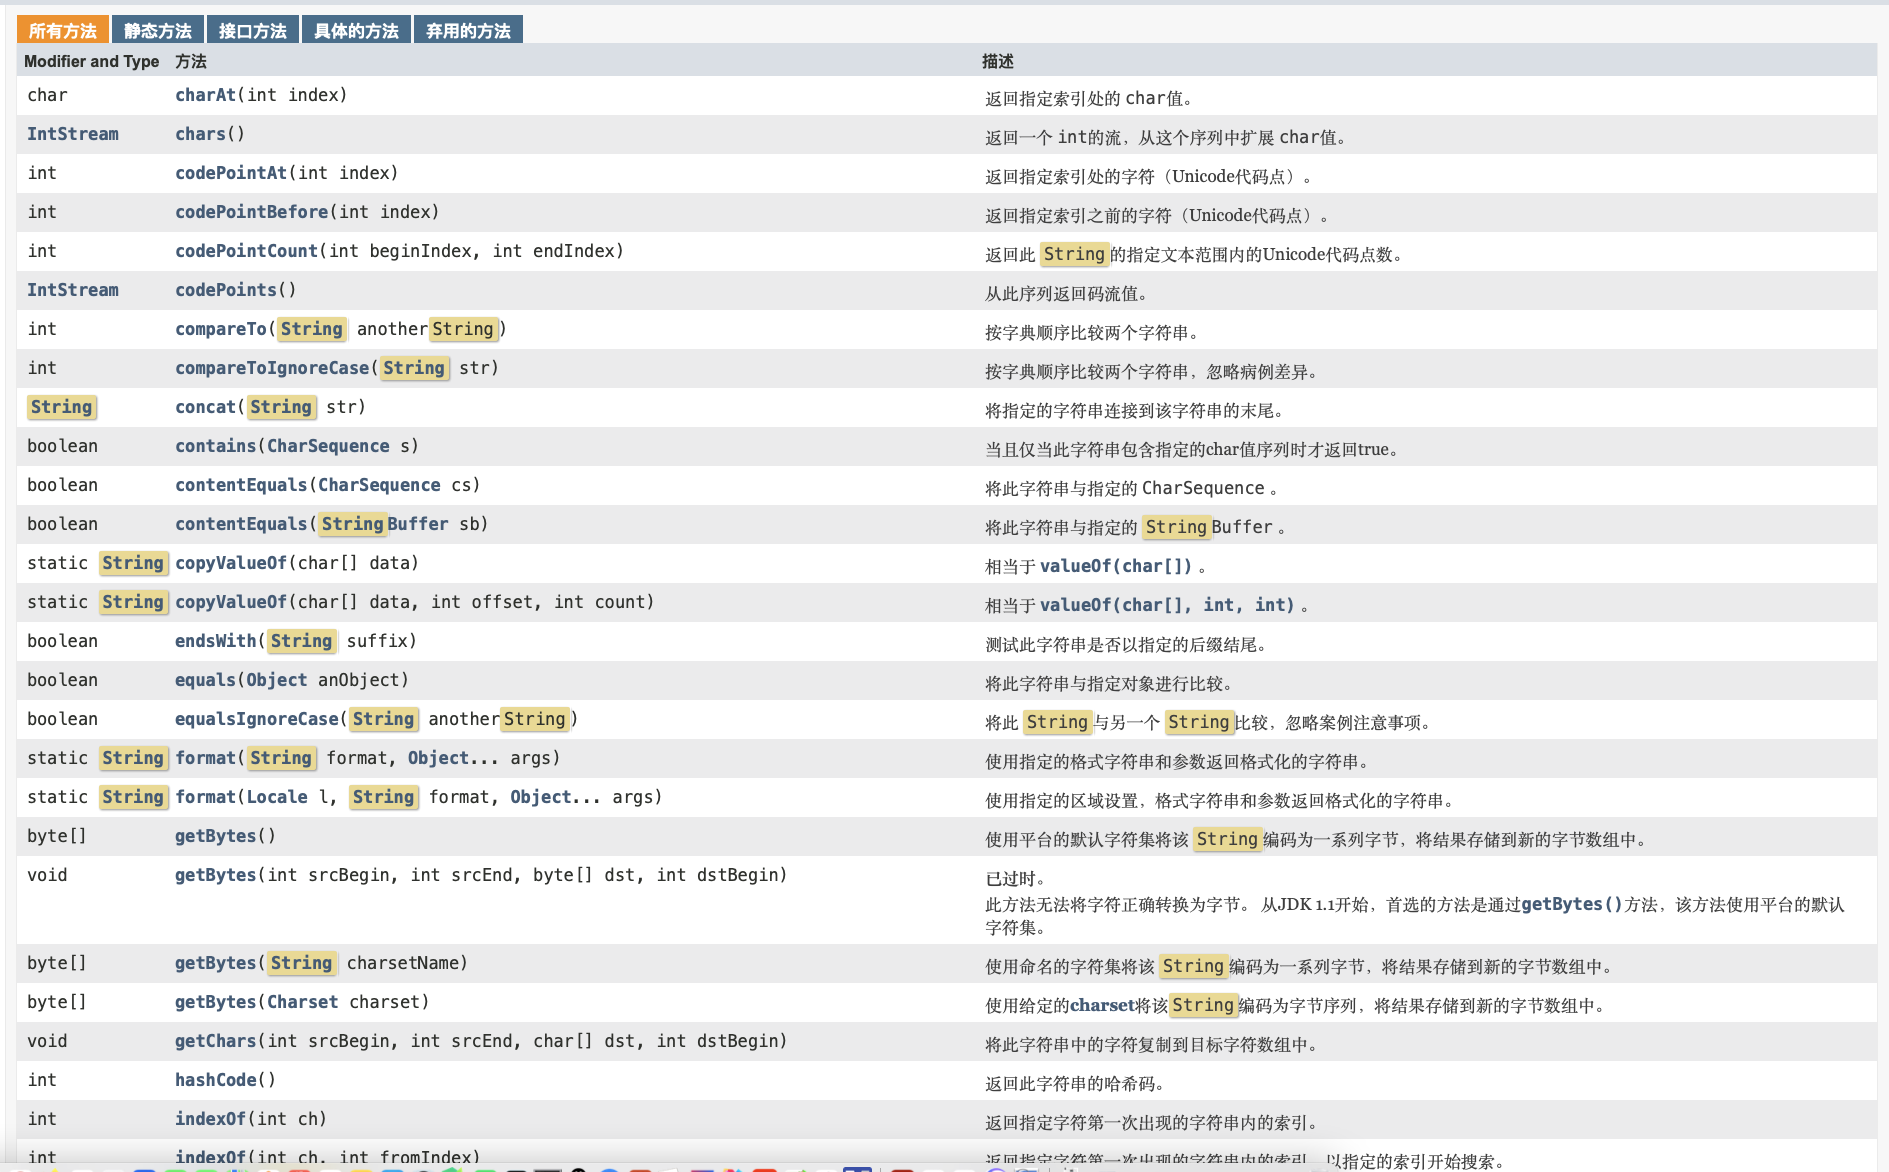Open the no-argument getBytes() method link
1889x1172 pixels.
pyautogui.click(x=215, y=836)
